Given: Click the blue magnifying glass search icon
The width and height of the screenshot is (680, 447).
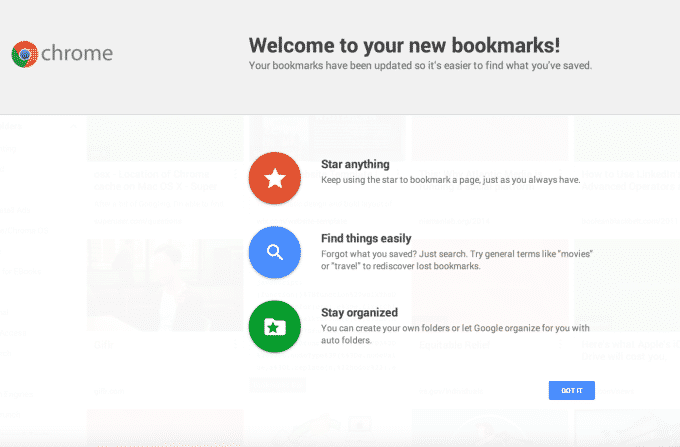Looking at the screenshot, I should click(274, 252).
